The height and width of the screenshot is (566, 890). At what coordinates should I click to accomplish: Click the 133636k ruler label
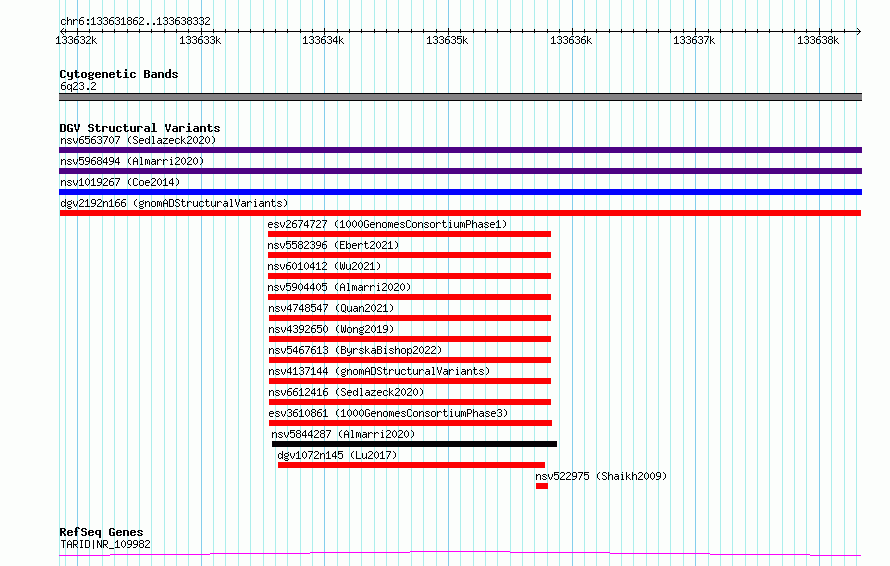point(571,40)
